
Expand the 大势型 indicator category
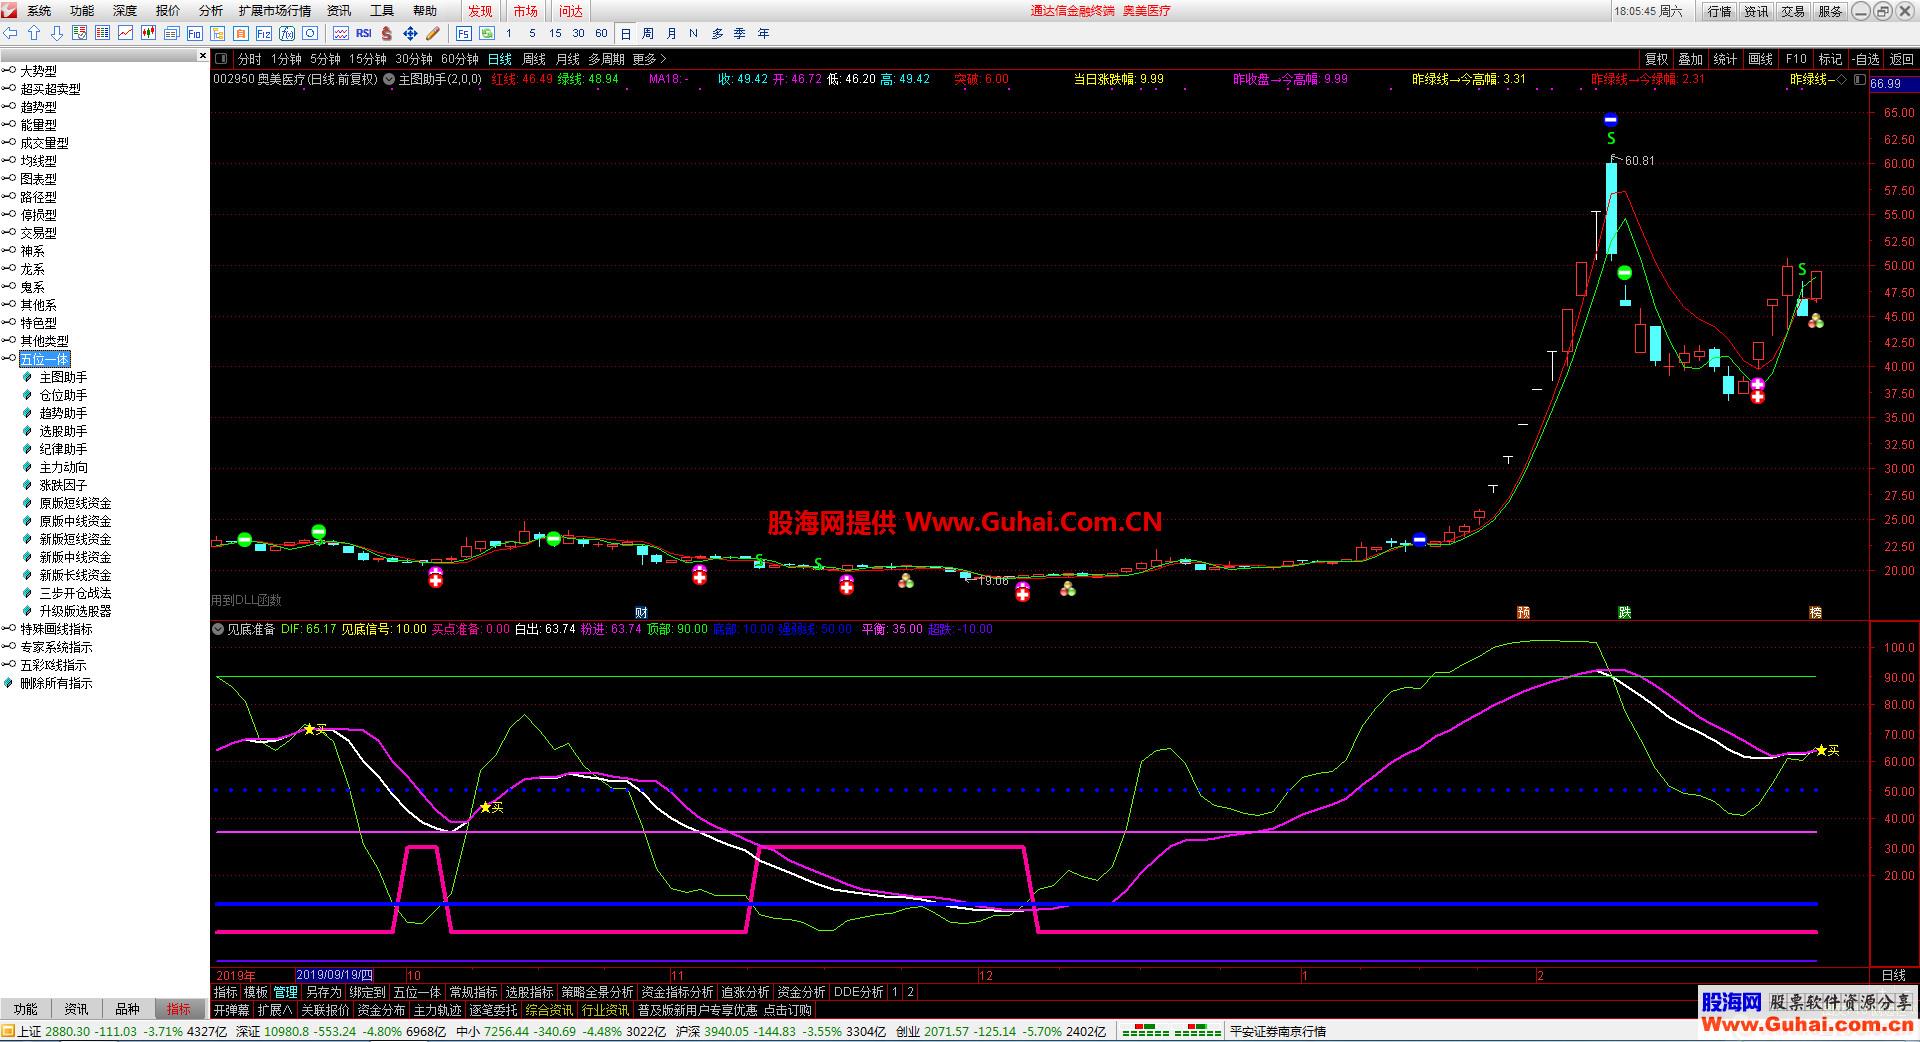[8, 71]
